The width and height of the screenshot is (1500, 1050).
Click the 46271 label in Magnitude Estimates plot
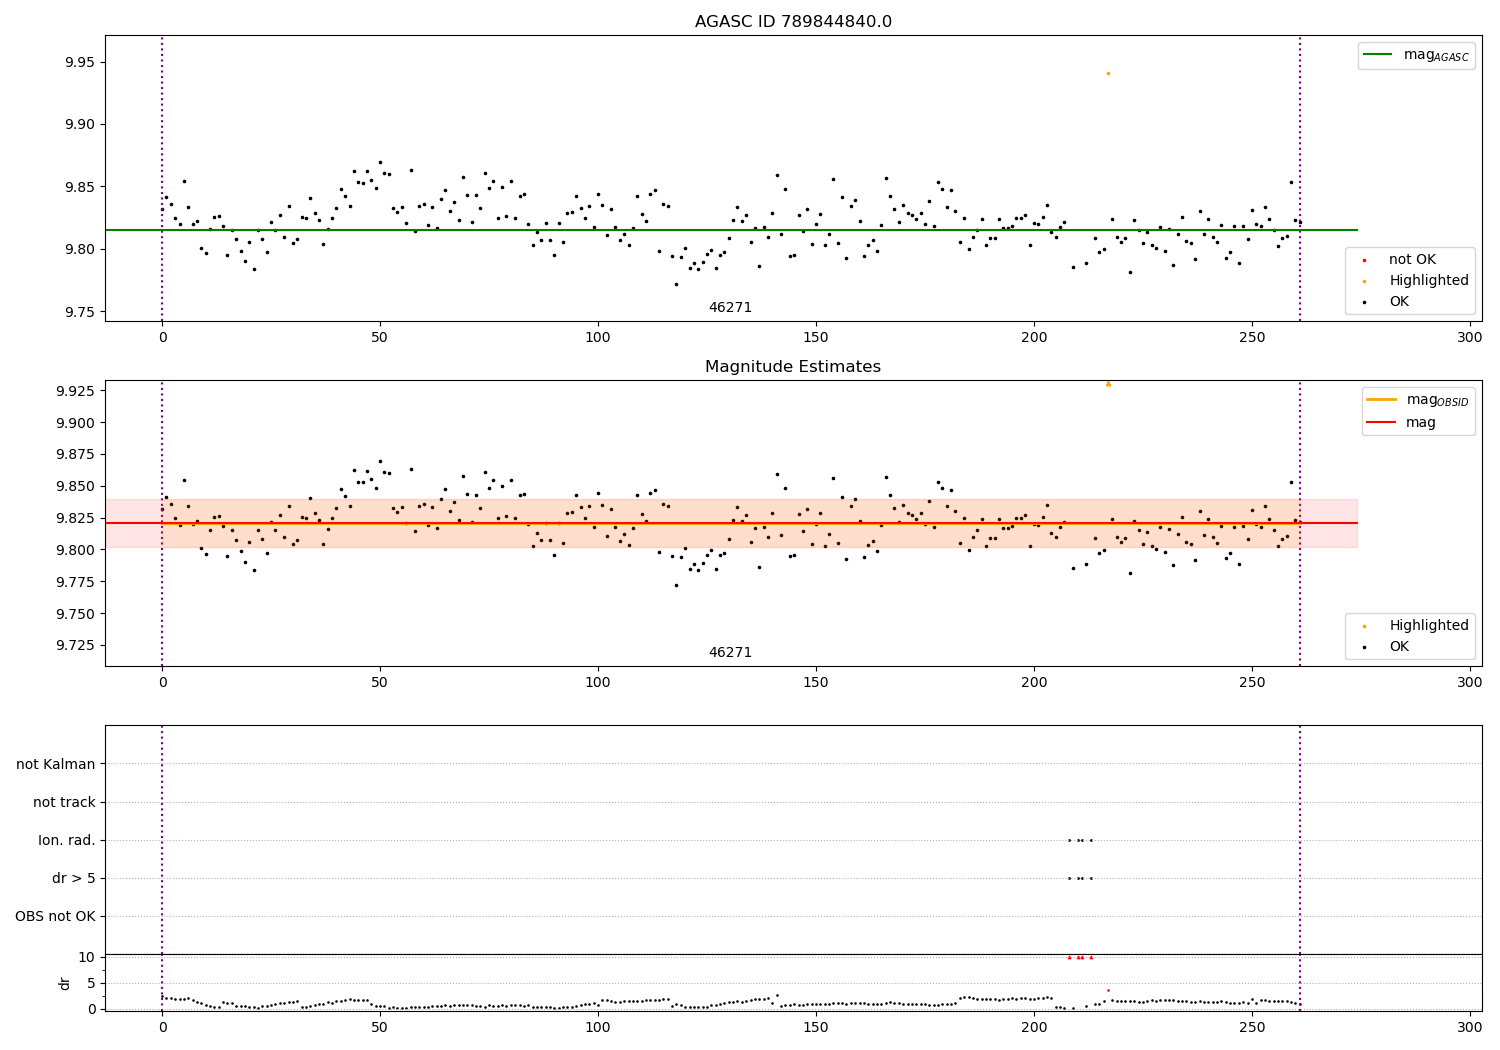[x=730, y=653]
